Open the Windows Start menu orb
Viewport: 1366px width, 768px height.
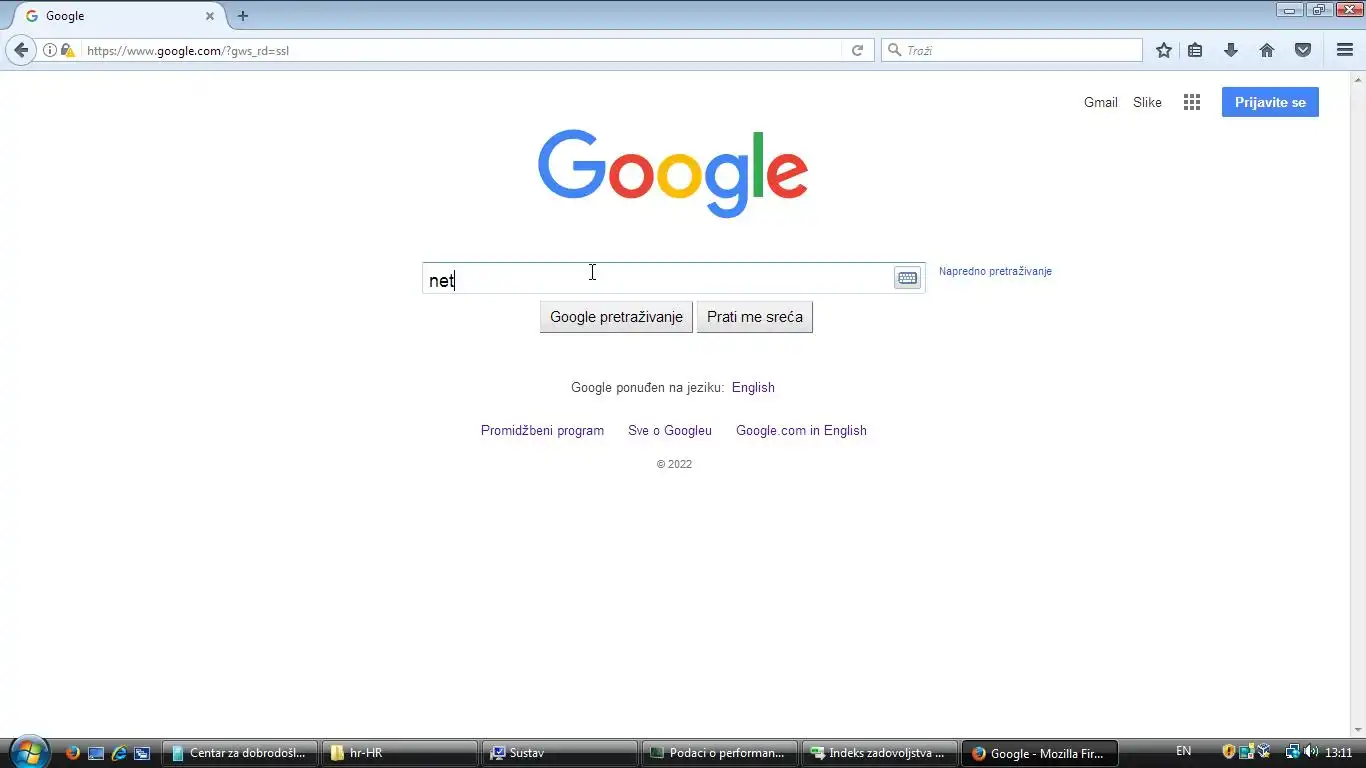coord(28,752)
